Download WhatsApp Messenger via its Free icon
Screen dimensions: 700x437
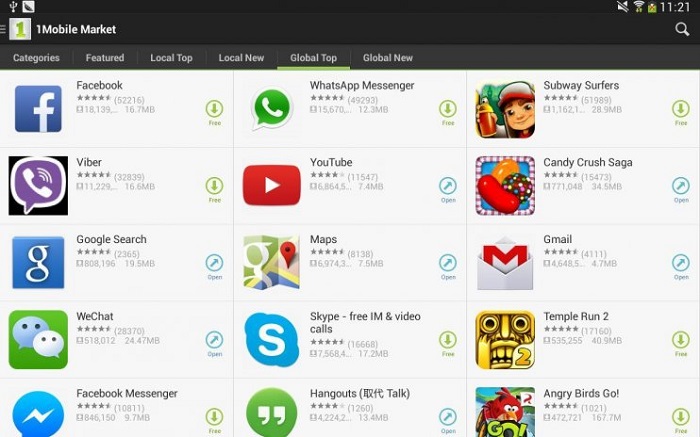448,108
